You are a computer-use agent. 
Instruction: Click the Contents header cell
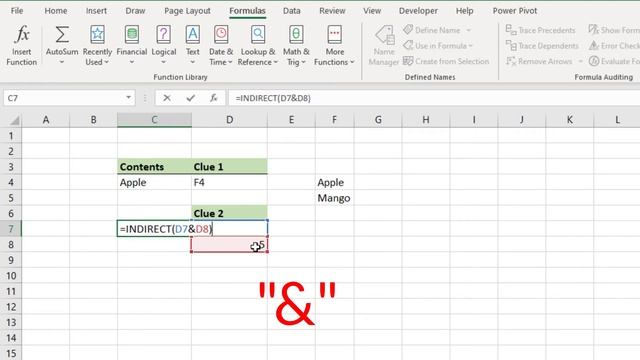(154, 167)
